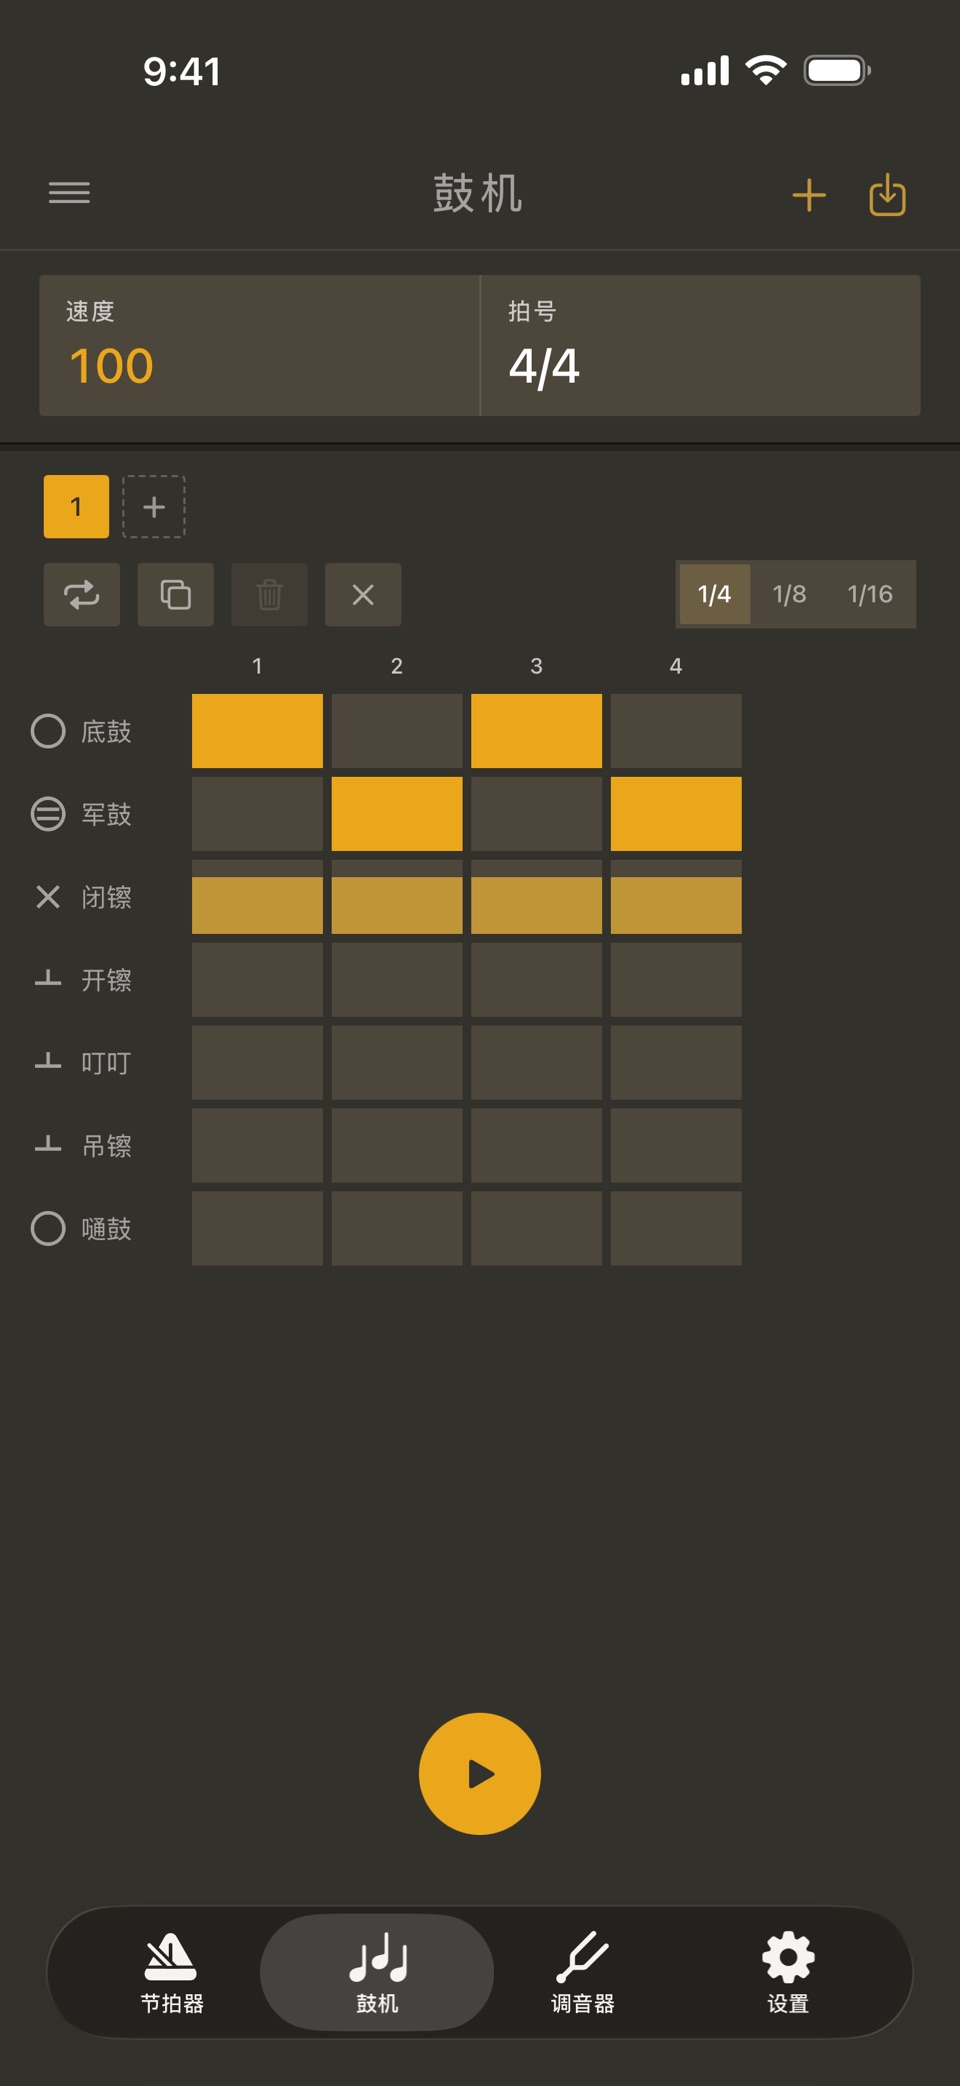The height and width of the screenshot is (2086, 960).
Task: Select the 1/16 subdivision
Action: click(870, 594)
